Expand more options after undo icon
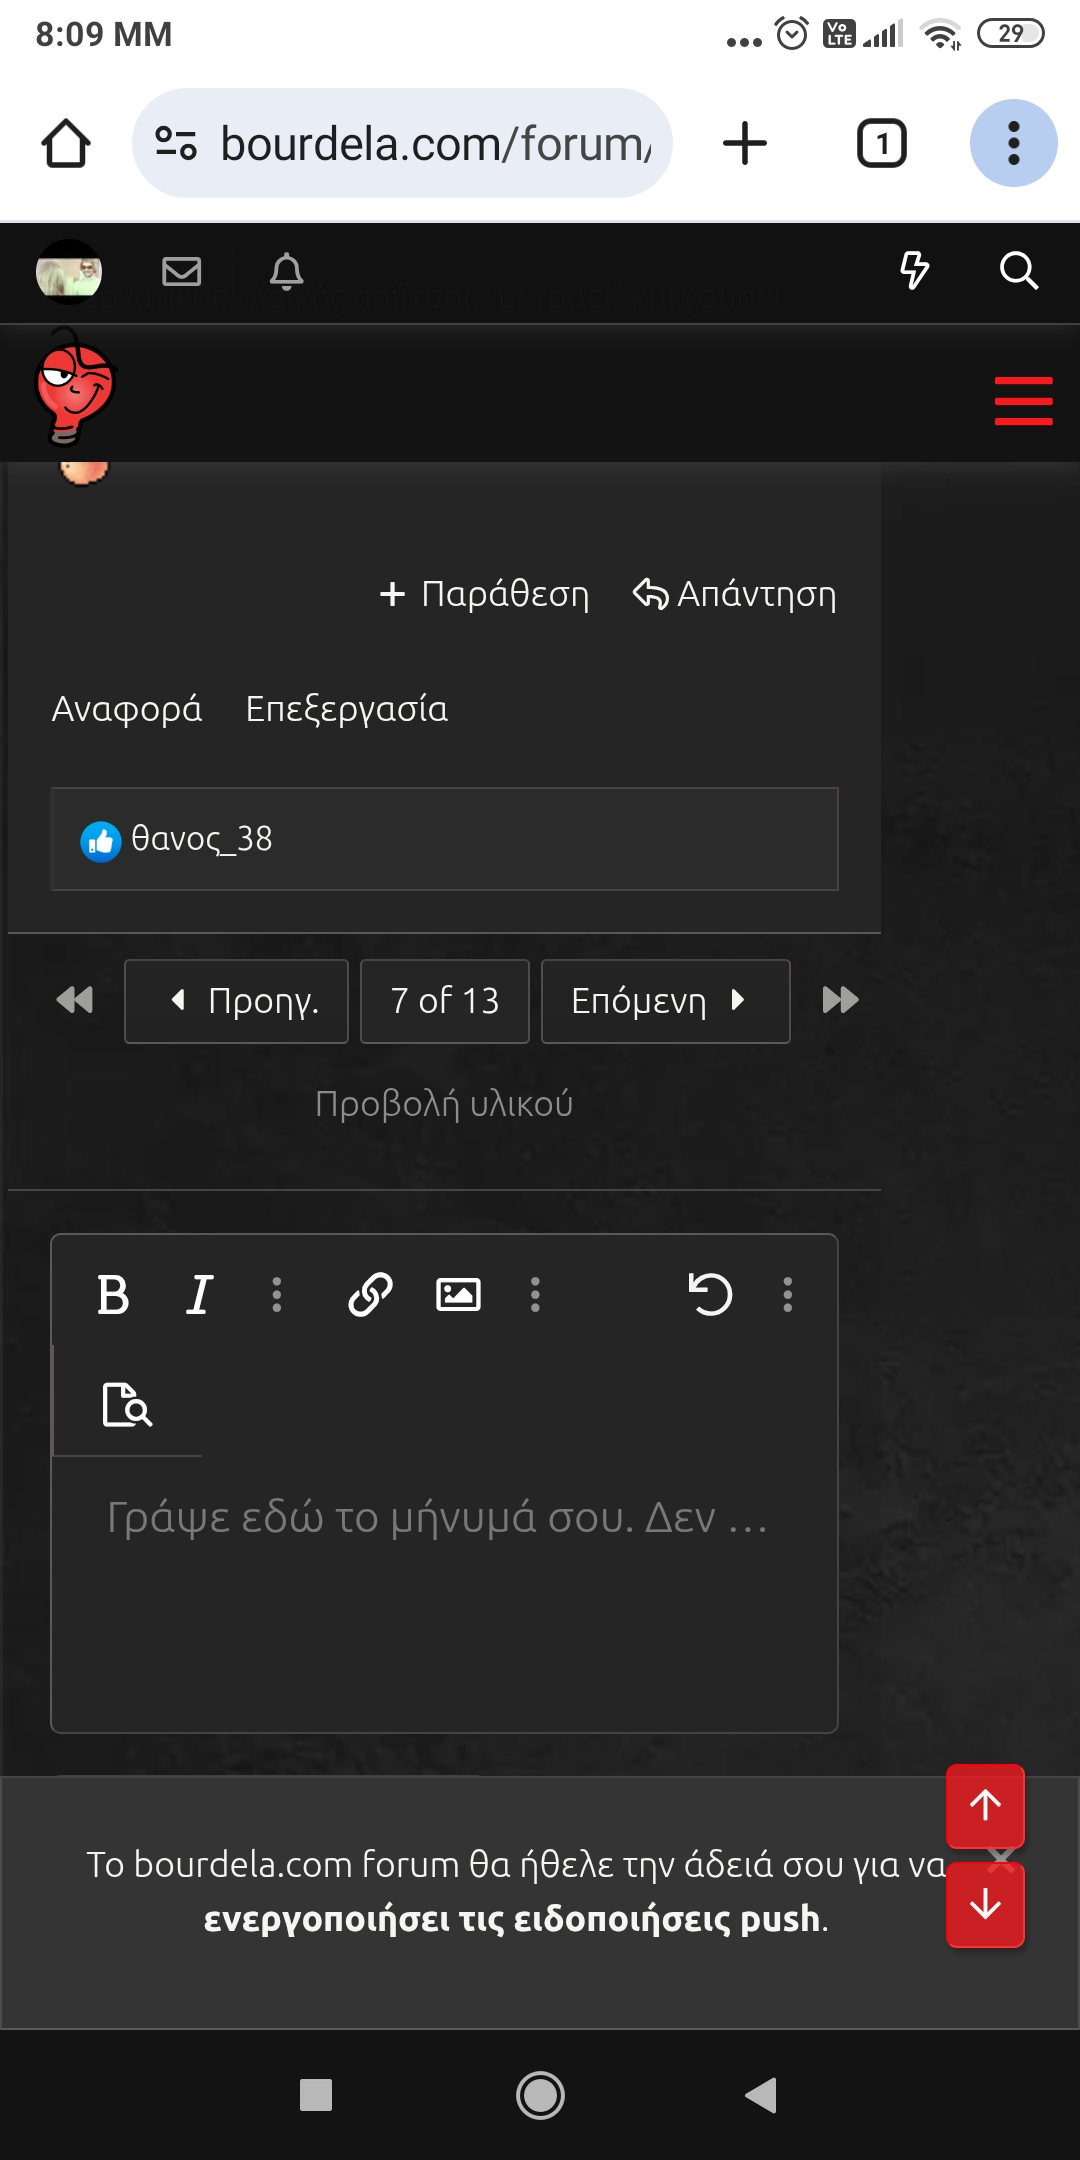Viewport: 1080px width, 2160px height. [x=788, y=1294]
